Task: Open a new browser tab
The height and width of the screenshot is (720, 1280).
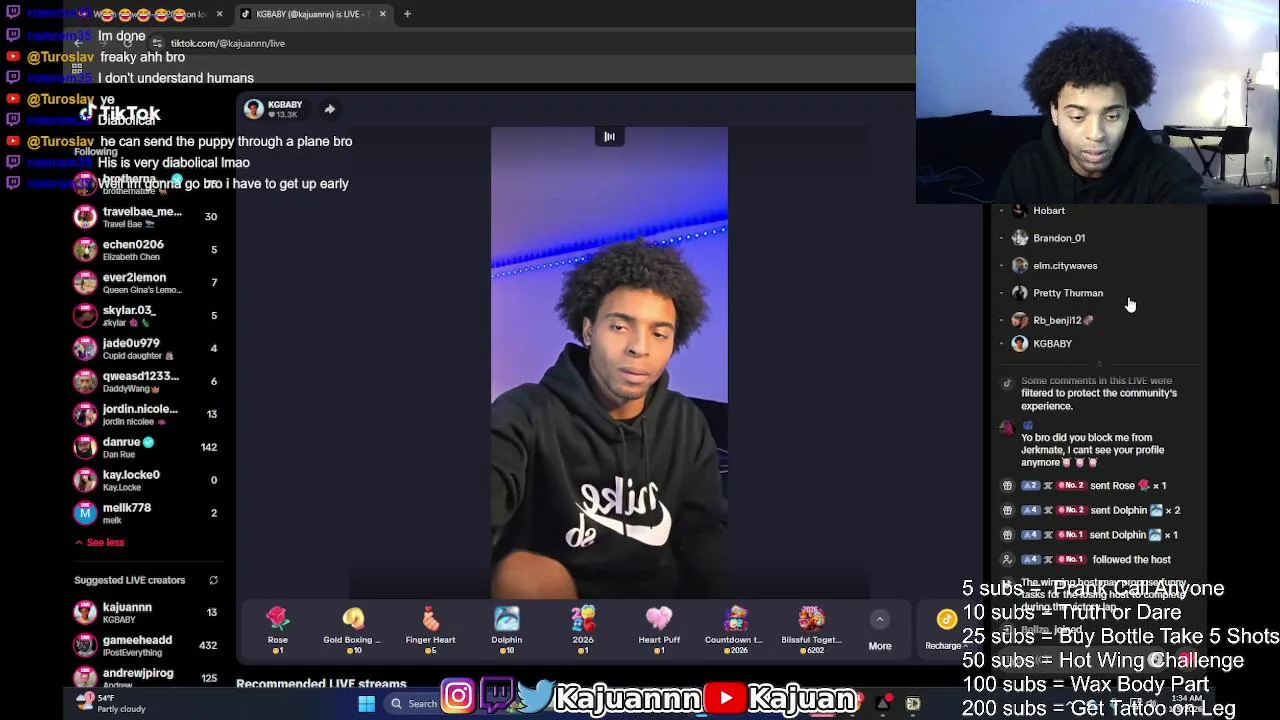Action: point(408,14)
